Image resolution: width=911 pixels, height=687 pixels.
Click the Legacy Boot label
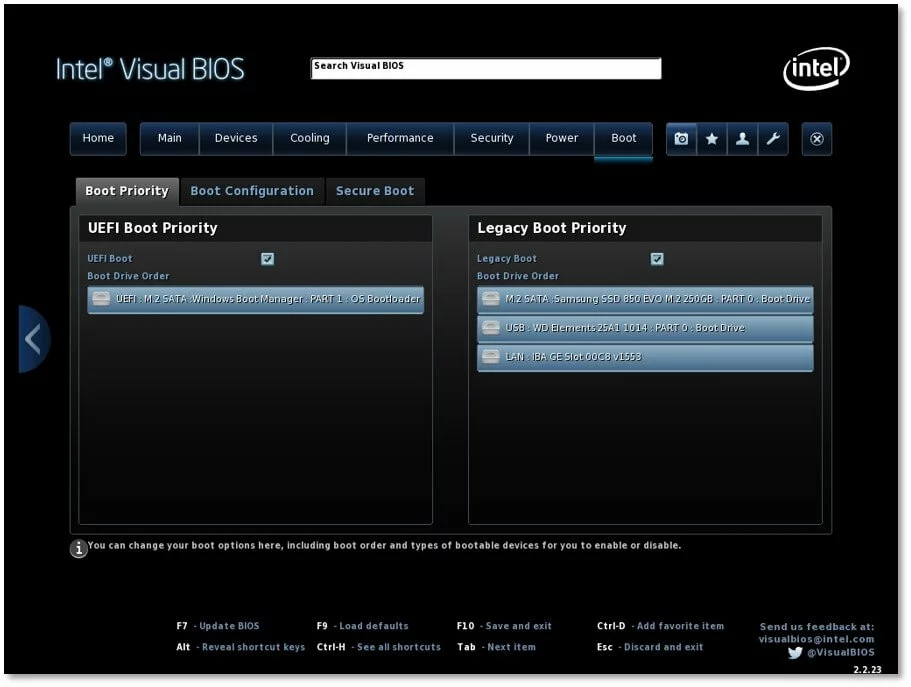tap(507, 259)
